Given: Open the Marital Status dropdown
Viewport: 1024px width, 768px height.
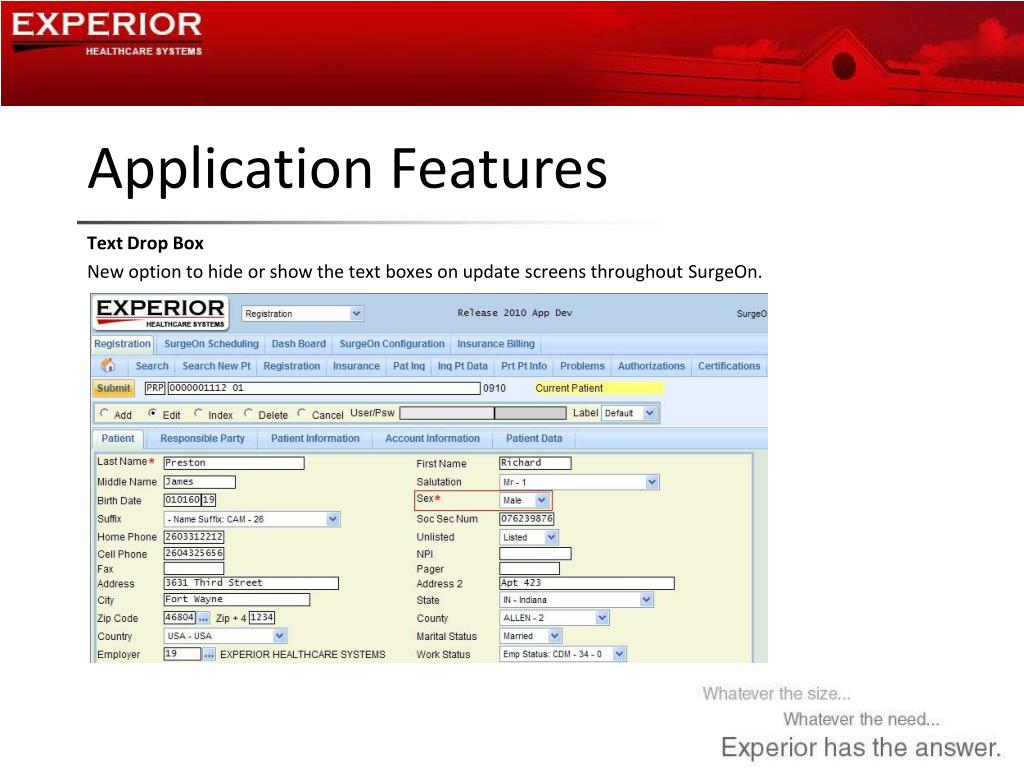Looking at the screenshot, I should 530,636.
